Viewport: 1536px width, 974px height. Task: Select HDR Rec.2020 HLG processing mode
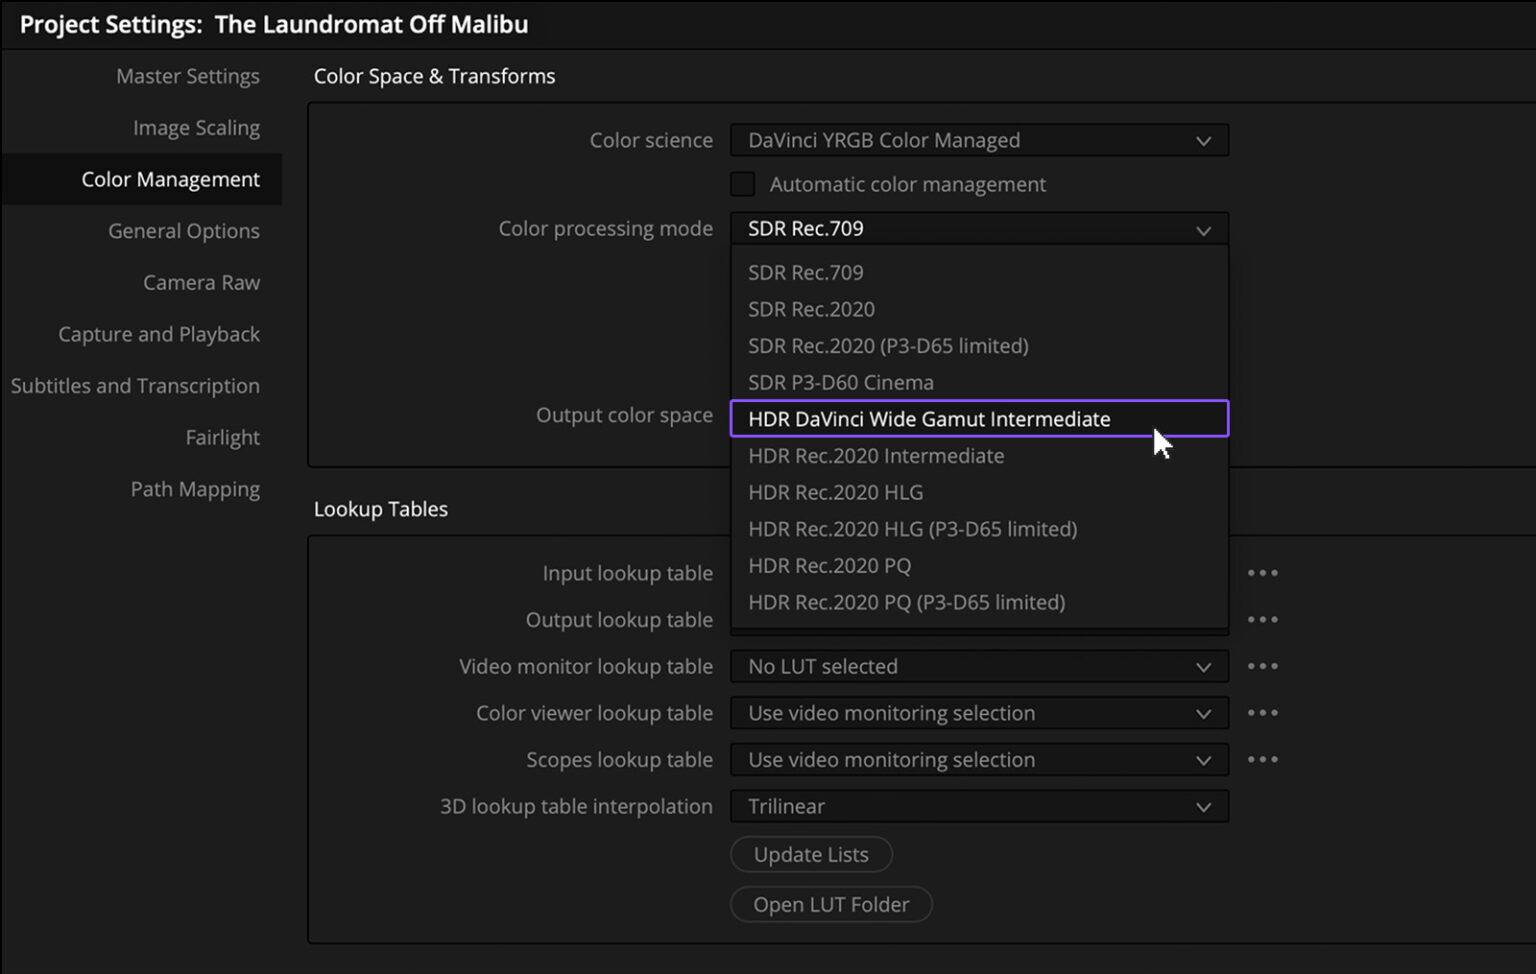click(836, 492)
